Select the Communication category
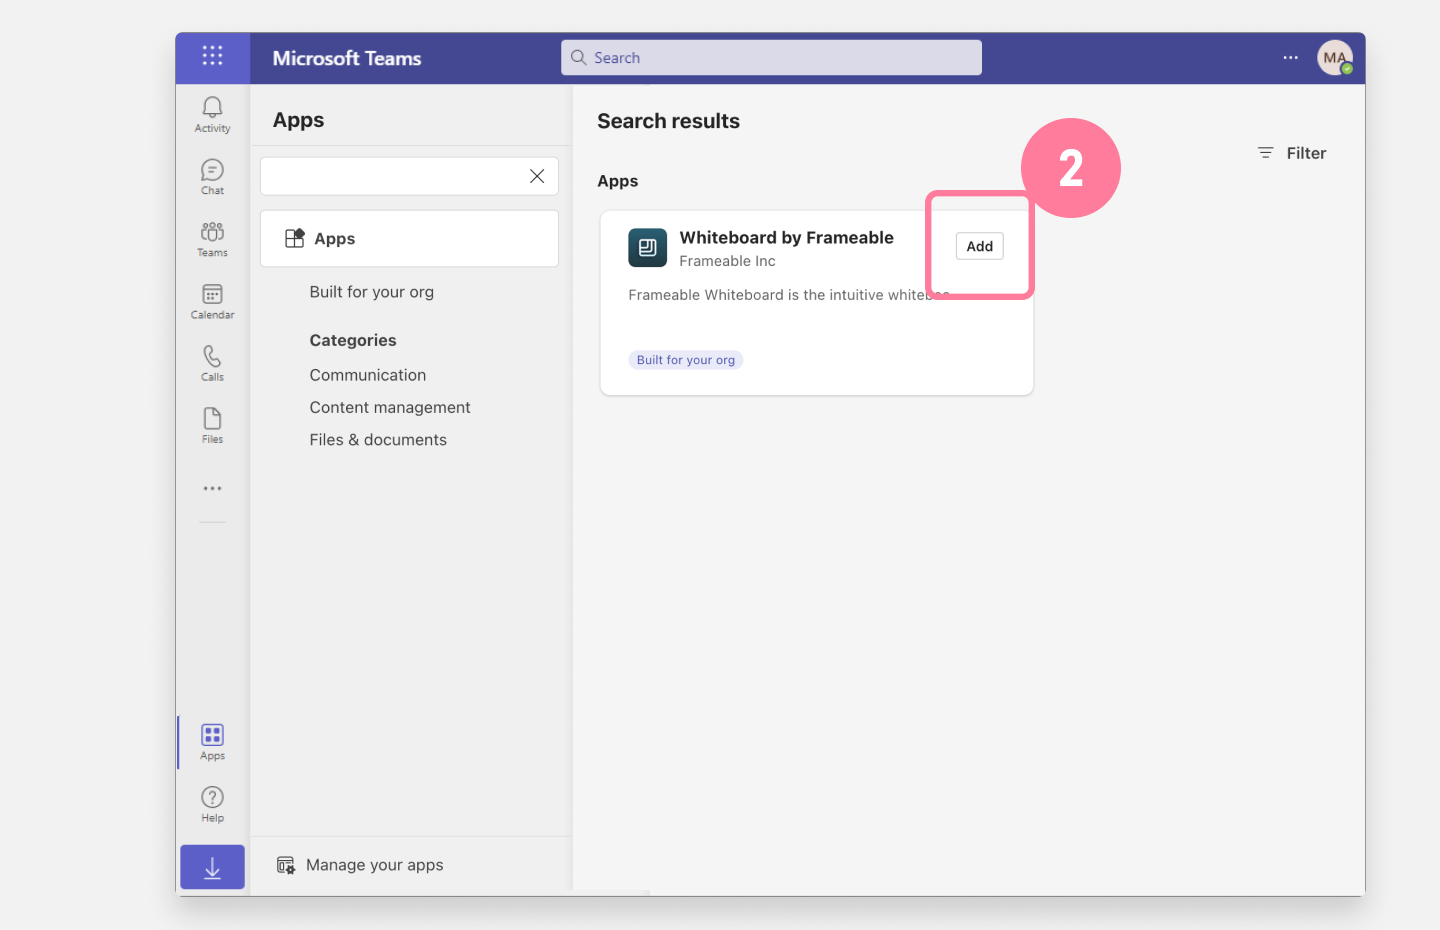The width and height of the screenshot is (1440, 930). 368,375
